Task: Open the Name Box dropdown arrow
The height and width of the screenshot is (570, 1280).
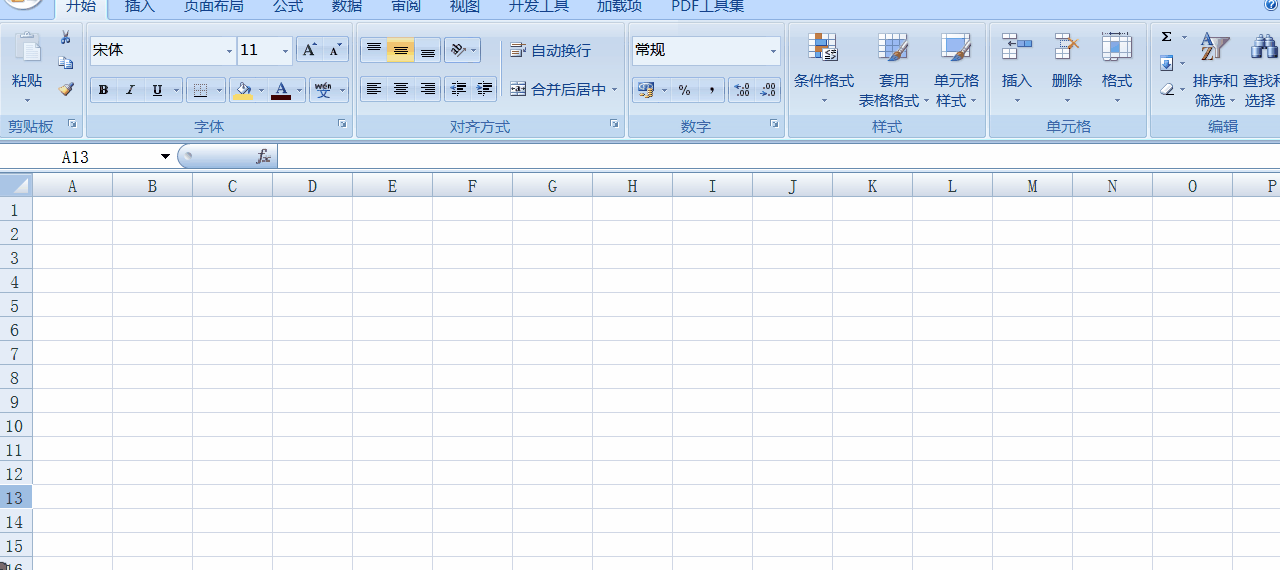Action: (x=165, y=157)
